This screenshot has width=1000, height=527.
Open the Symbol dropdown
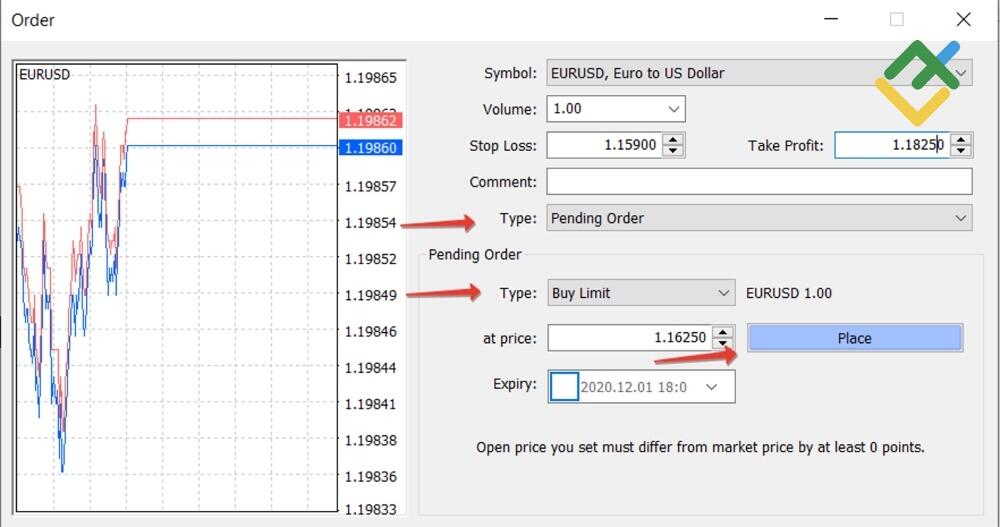(961, 73)
